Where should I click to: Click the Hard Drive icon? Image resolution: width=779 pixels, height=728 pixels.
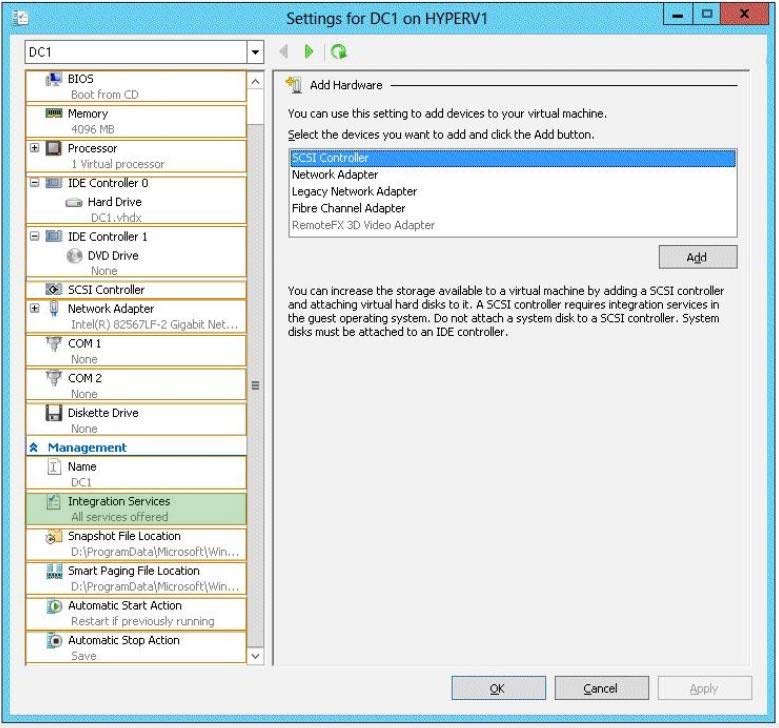[74, 202]
